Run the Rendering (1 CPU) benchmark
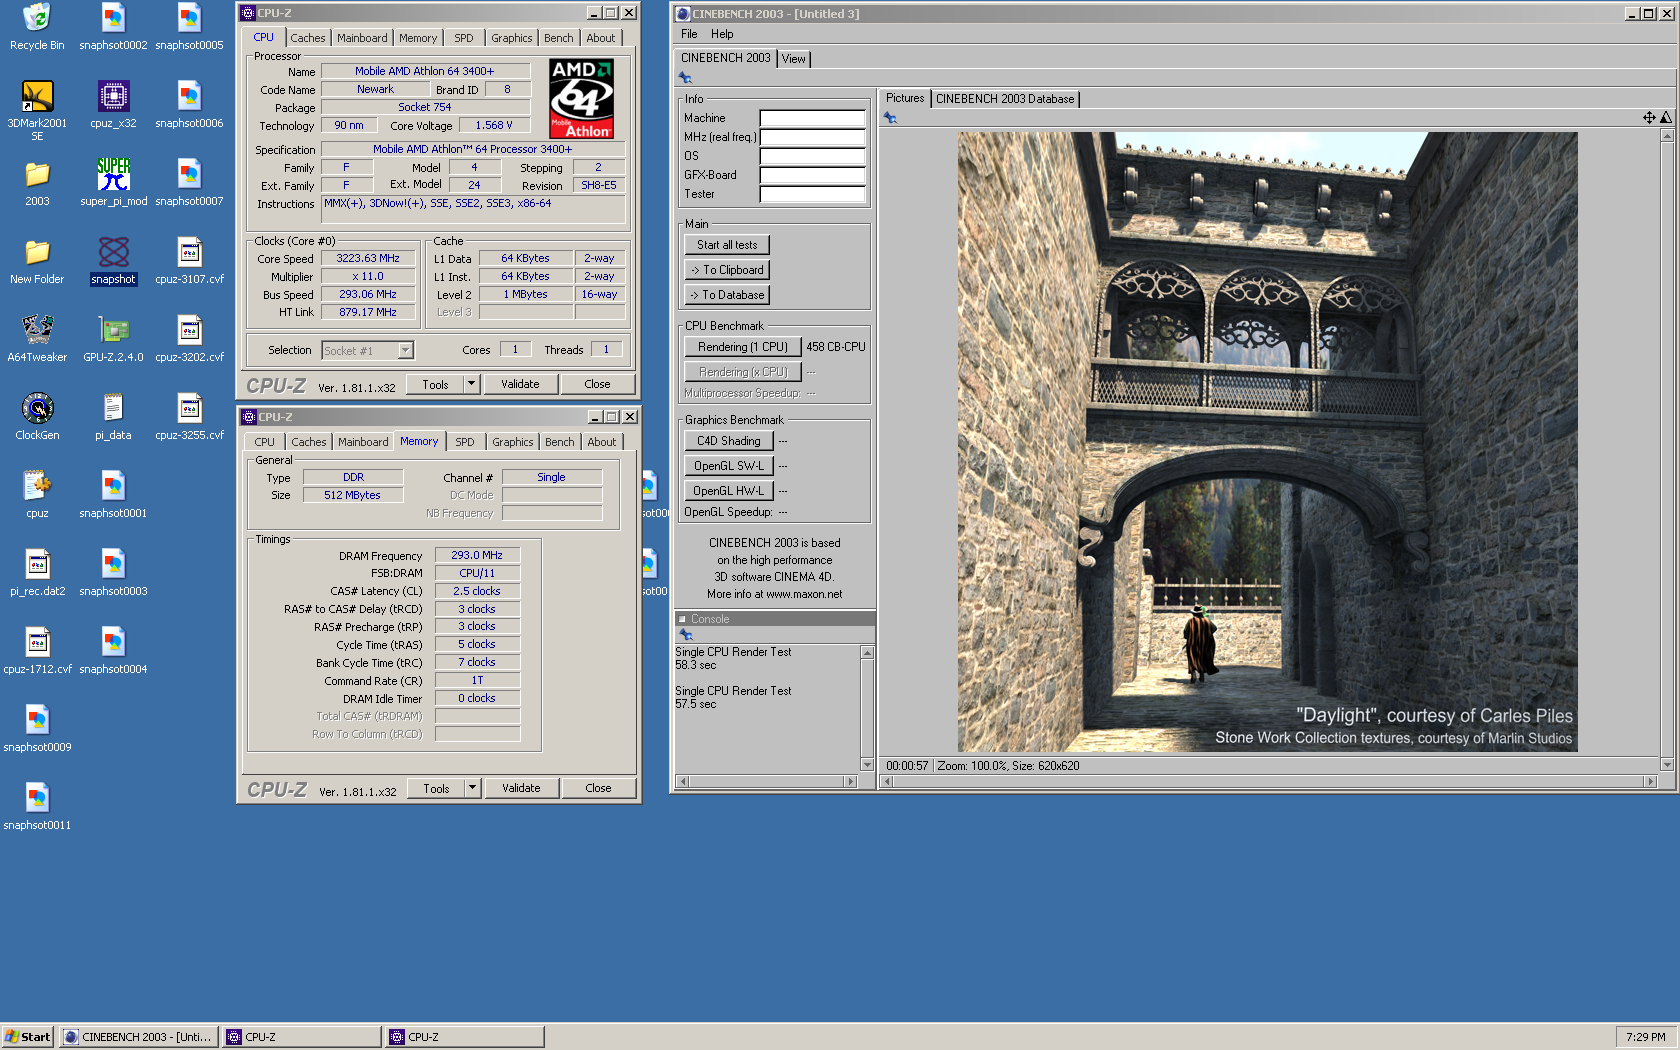The height and width of the screenshot is (1050, 1680). (x=743, y=347)
